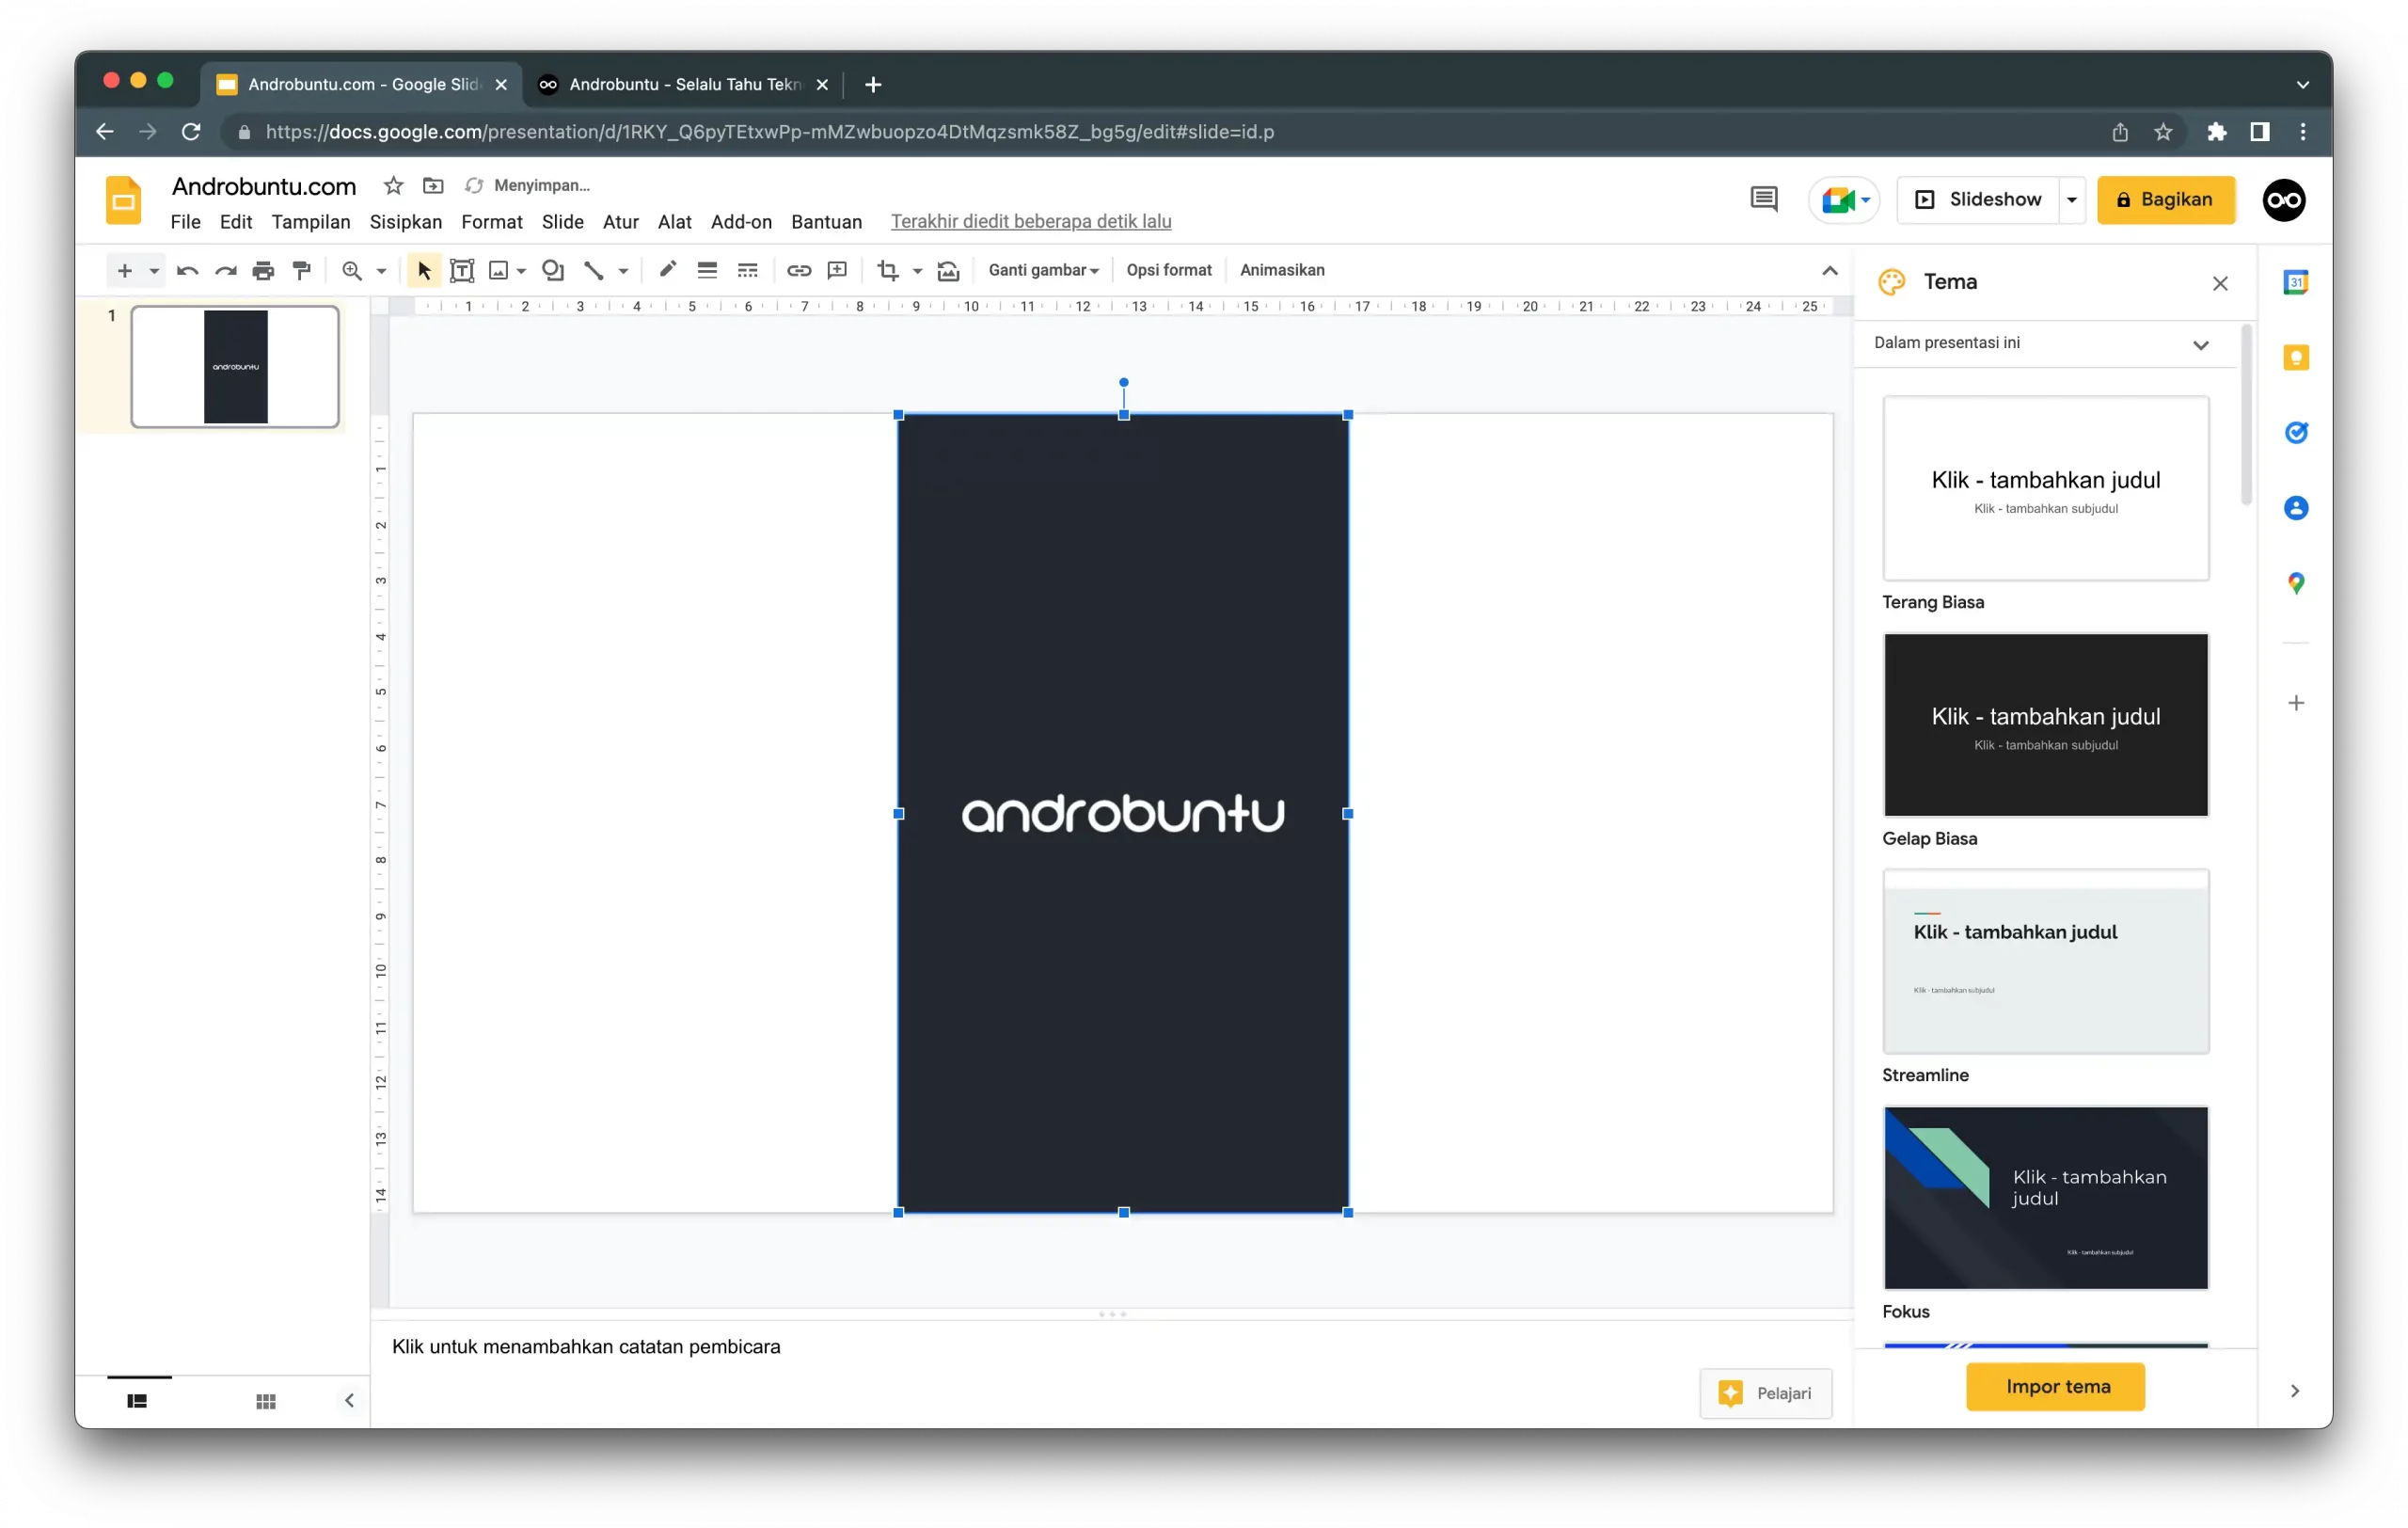The height and width of the screenshot is (1528, 2408).
Task: Click the Bagikan button
Action: (x=2166, y=199)
